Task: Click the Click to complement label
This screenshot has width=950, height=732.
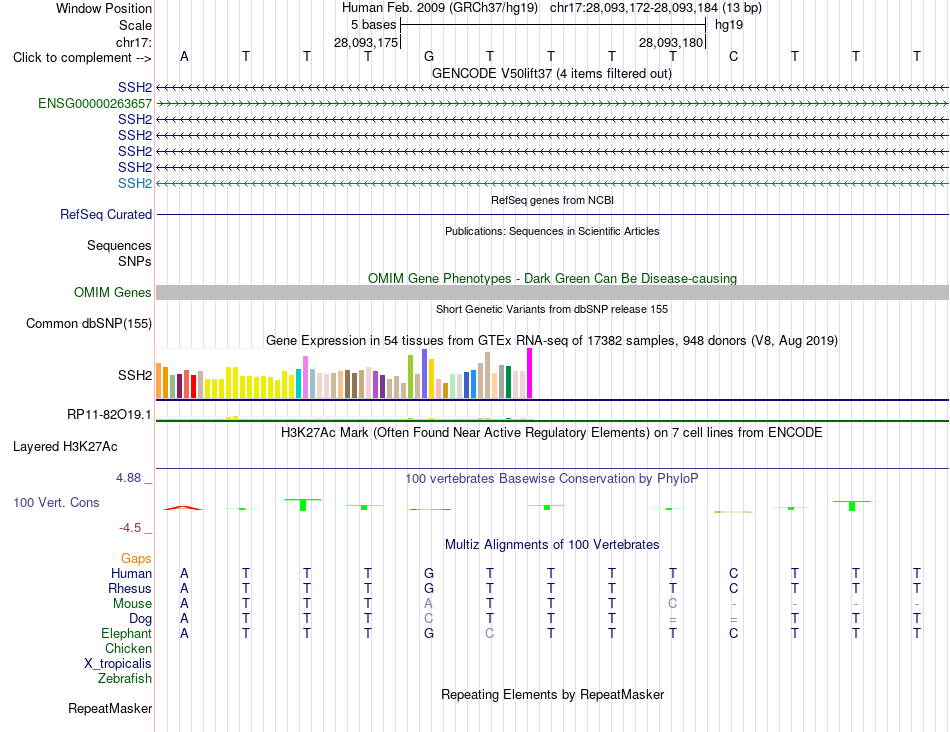Action: pyautogui.click(x=82, y=58)
